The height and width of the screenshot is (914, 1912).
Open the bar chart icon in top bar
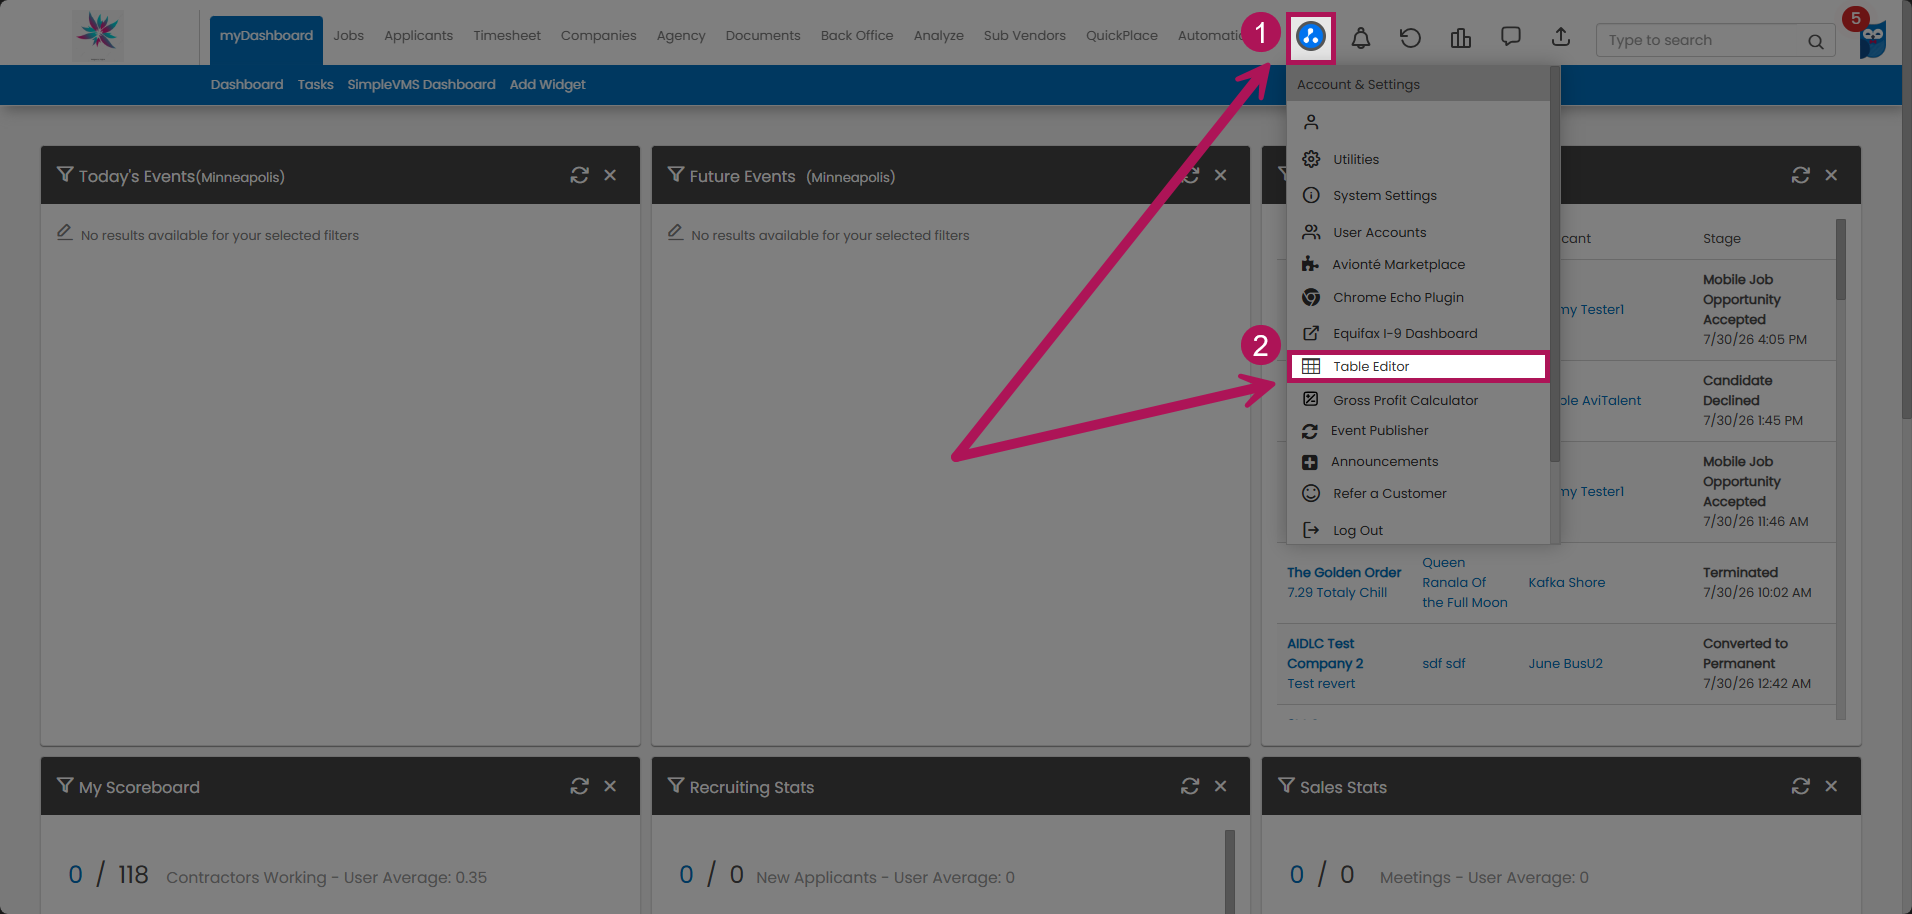[1461, 38]
